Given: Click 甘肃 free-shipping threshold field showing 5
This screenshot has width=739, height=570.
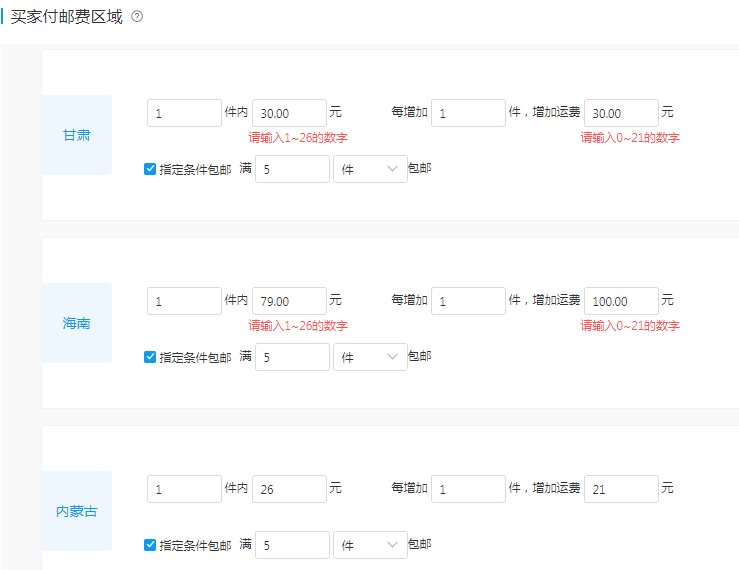Looking at the screenshot, I should [x=292, y=169].
